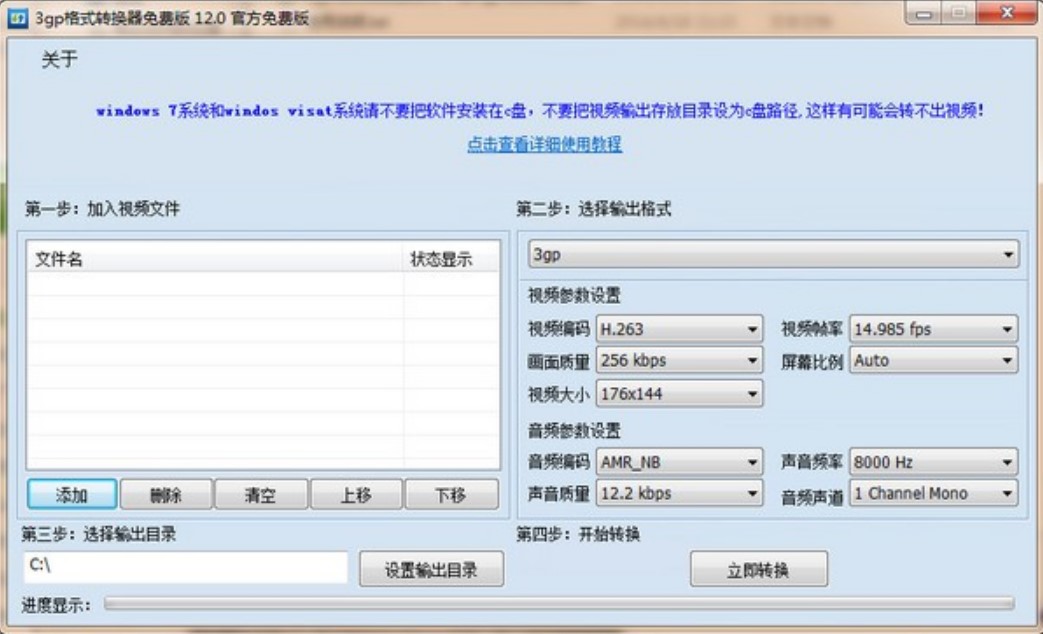Image resolution: width=1043 pixels, height=634 pixels.
Task: Click the maximize window button
Action: 959,13
